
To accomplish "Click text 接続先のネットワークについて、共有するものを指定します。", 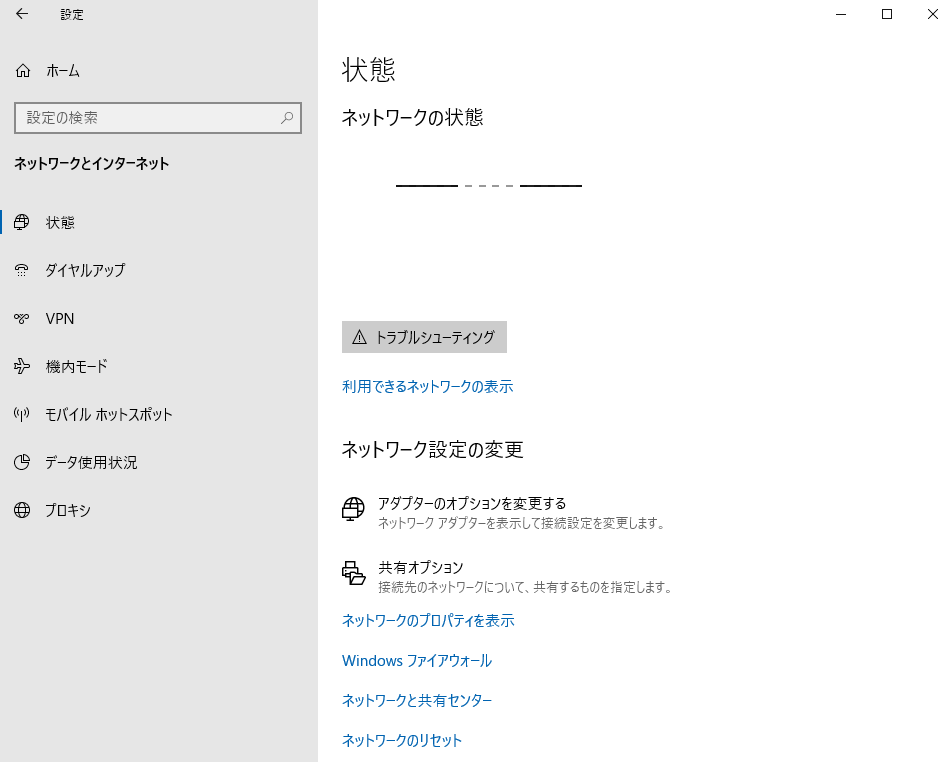I will point(525,587).
